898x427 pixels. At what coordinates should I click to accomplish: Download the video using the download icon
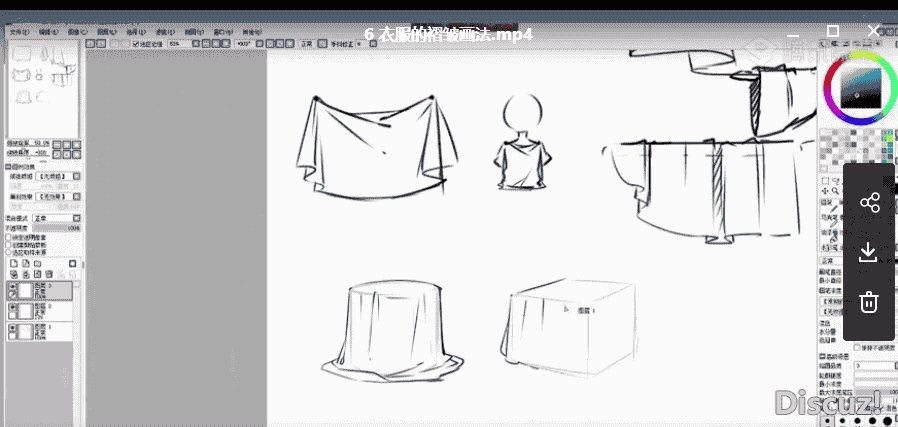(869, 252)
